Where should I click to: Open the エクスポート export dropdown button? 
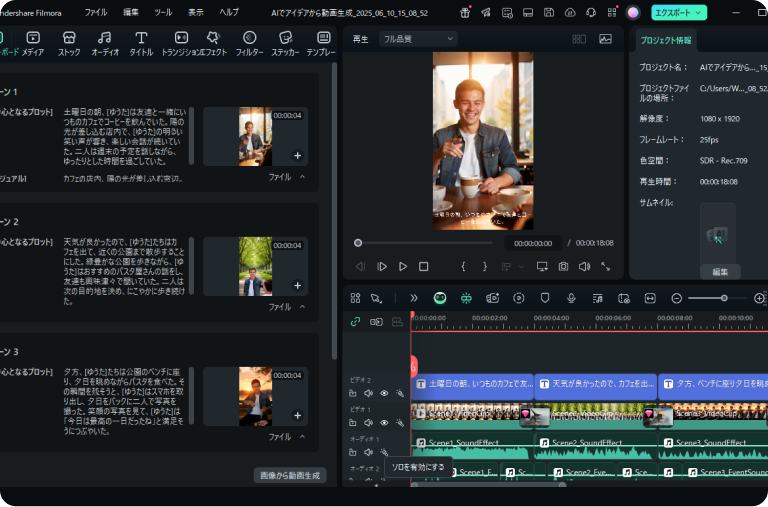click(x=679, y=13)
